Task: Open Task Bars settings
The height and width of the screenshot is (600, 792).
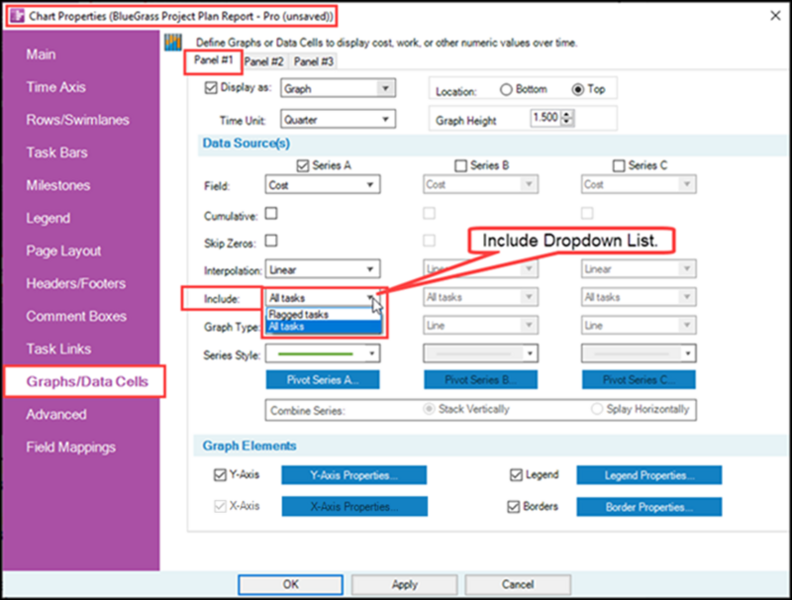Action: tap(57, 153)
